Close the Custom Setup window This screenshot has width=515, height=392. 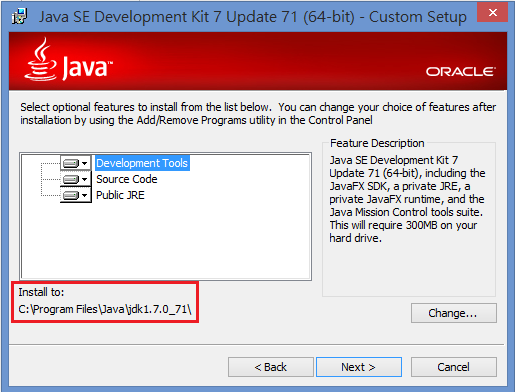point(493,13)
